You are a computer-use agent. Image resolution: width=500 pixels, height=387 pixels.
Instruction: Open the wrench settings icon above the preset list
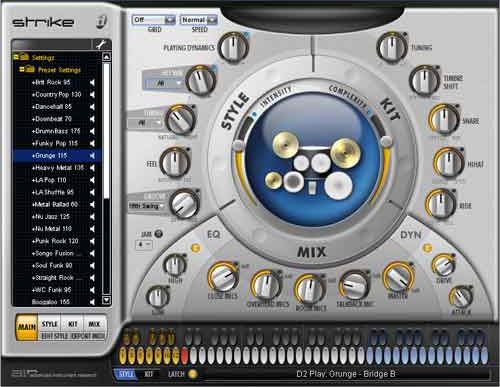tap(101, 45)
